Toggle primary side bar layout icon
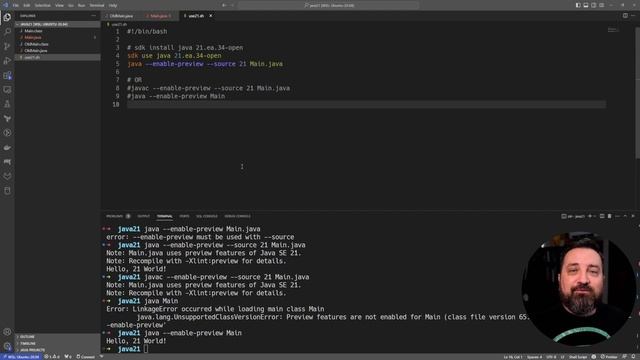Image resolution: width=640 pixels, height=360 pixels. [x=578, y=5]
